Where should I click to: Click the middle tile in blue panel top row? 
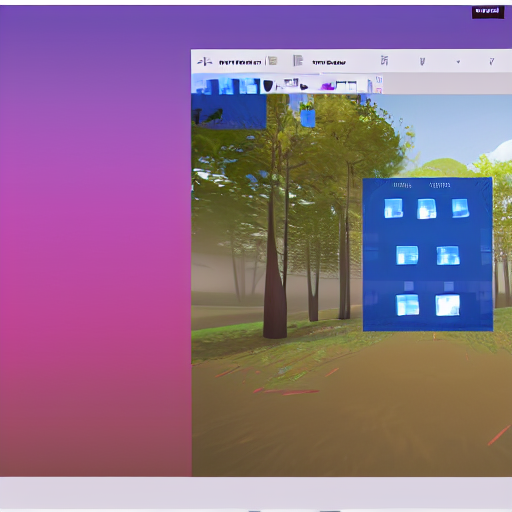[427, 209]
